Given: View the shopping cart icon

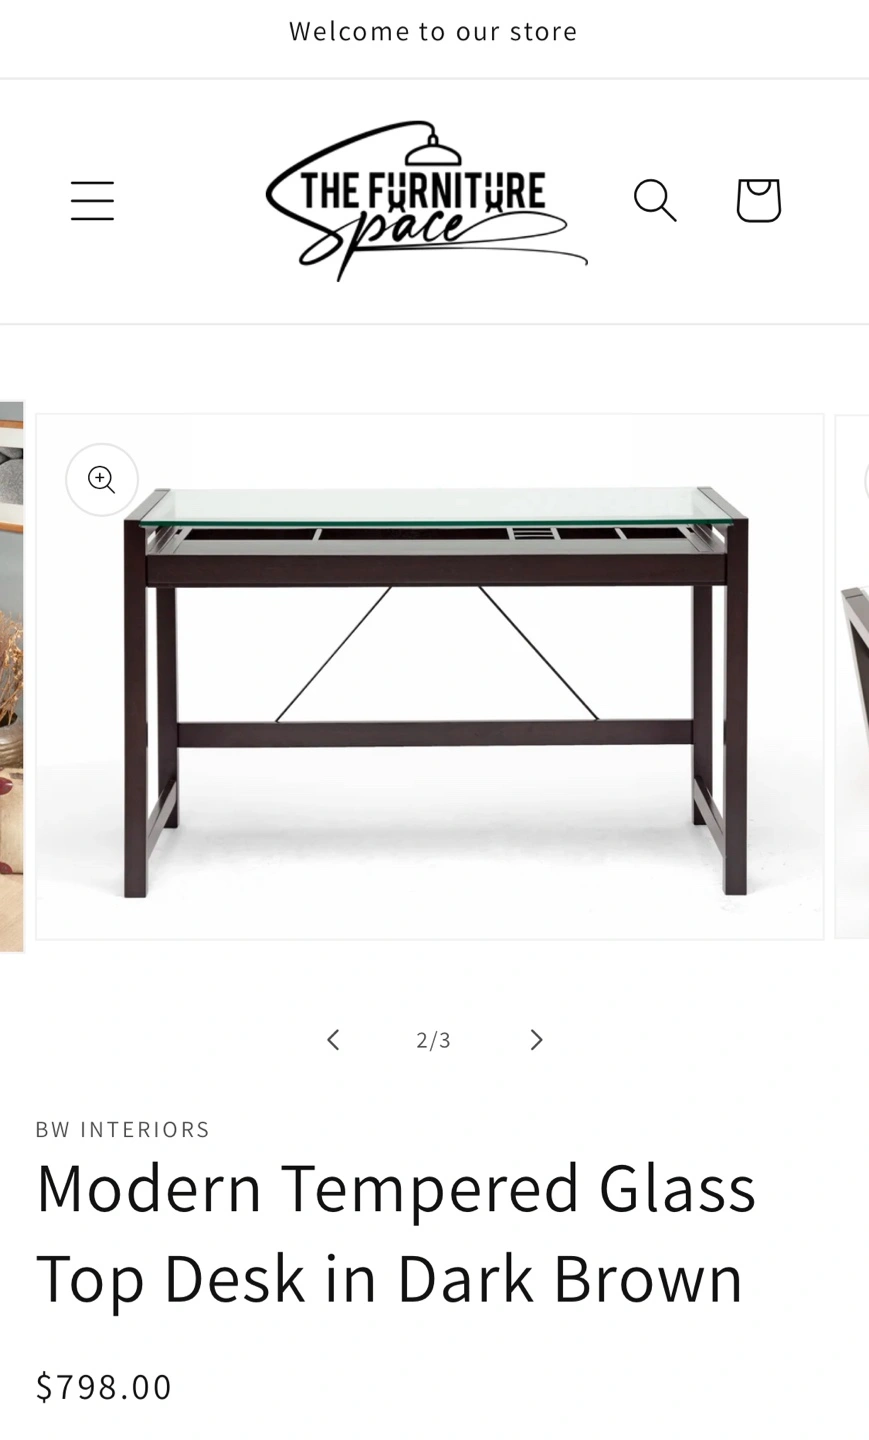Looking at the screenshot, I should point(758,201).
